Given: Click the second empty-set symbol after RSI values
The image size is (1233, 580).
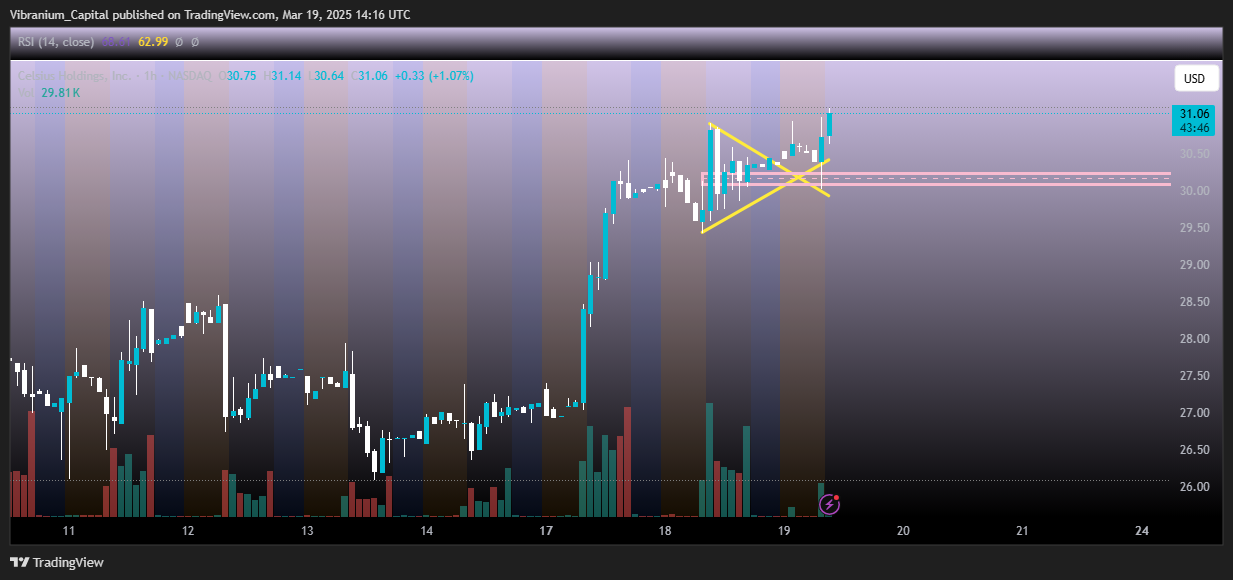Looking at the screenshot, I should point(195,42).
